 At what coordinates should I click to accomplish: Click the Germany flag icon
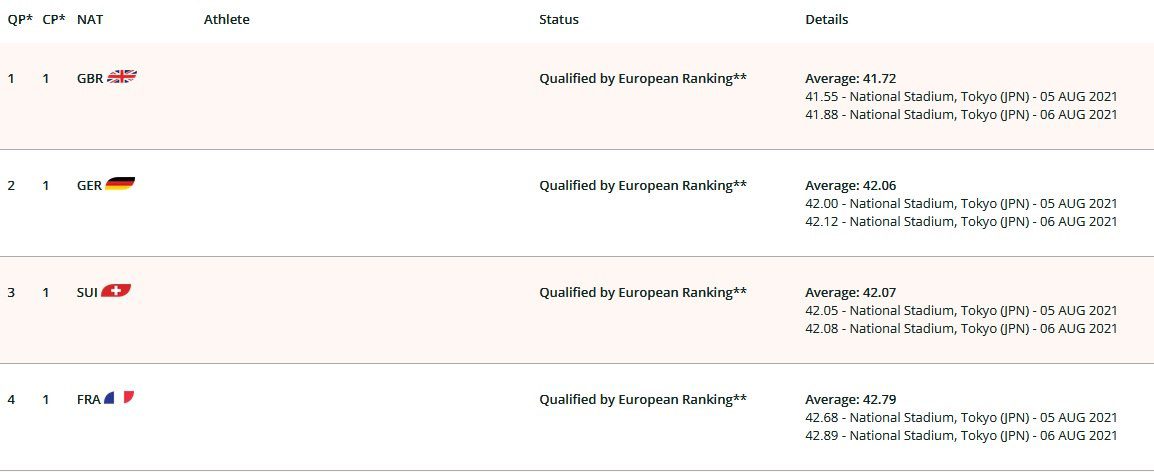[120, 184]
